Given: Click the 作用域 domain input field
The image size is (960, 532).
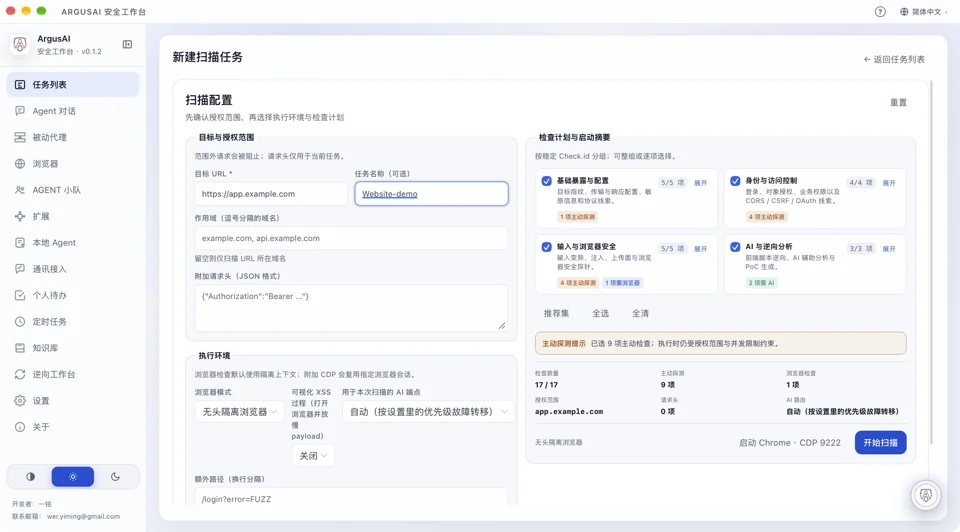Looking at the screenshot, I should [x=351, y=238].
